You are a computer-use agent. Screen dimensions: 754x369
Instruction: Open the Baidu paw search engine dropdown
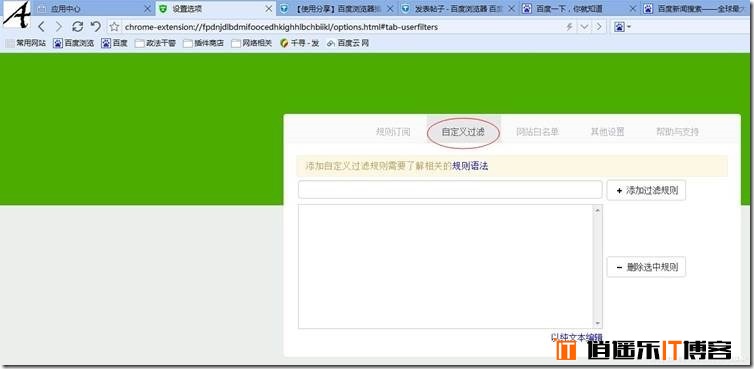click(x=623, y=27)
